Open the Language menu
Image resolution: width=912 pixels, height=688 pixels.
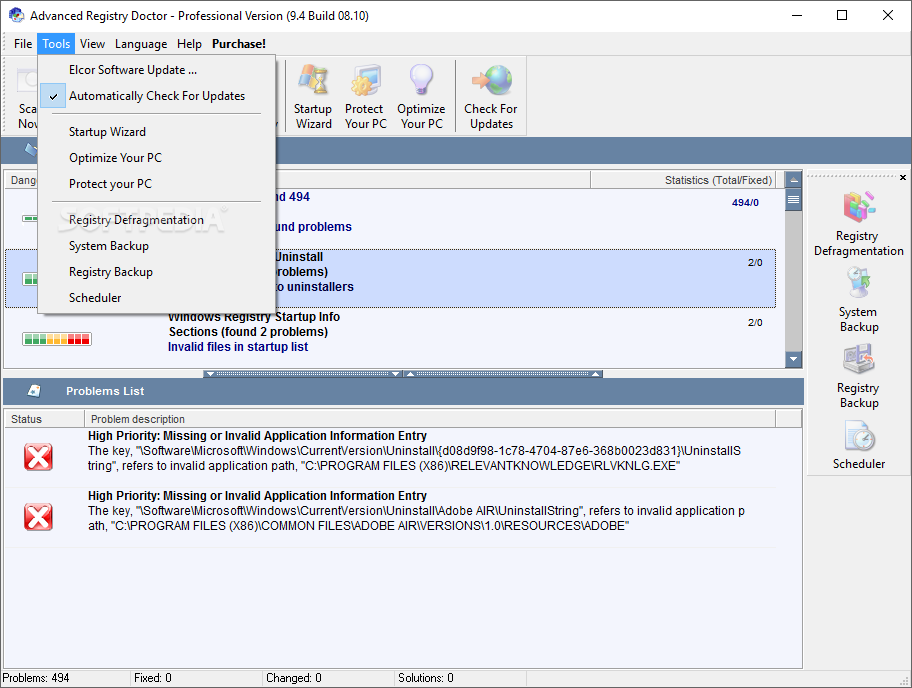(141, 44)
